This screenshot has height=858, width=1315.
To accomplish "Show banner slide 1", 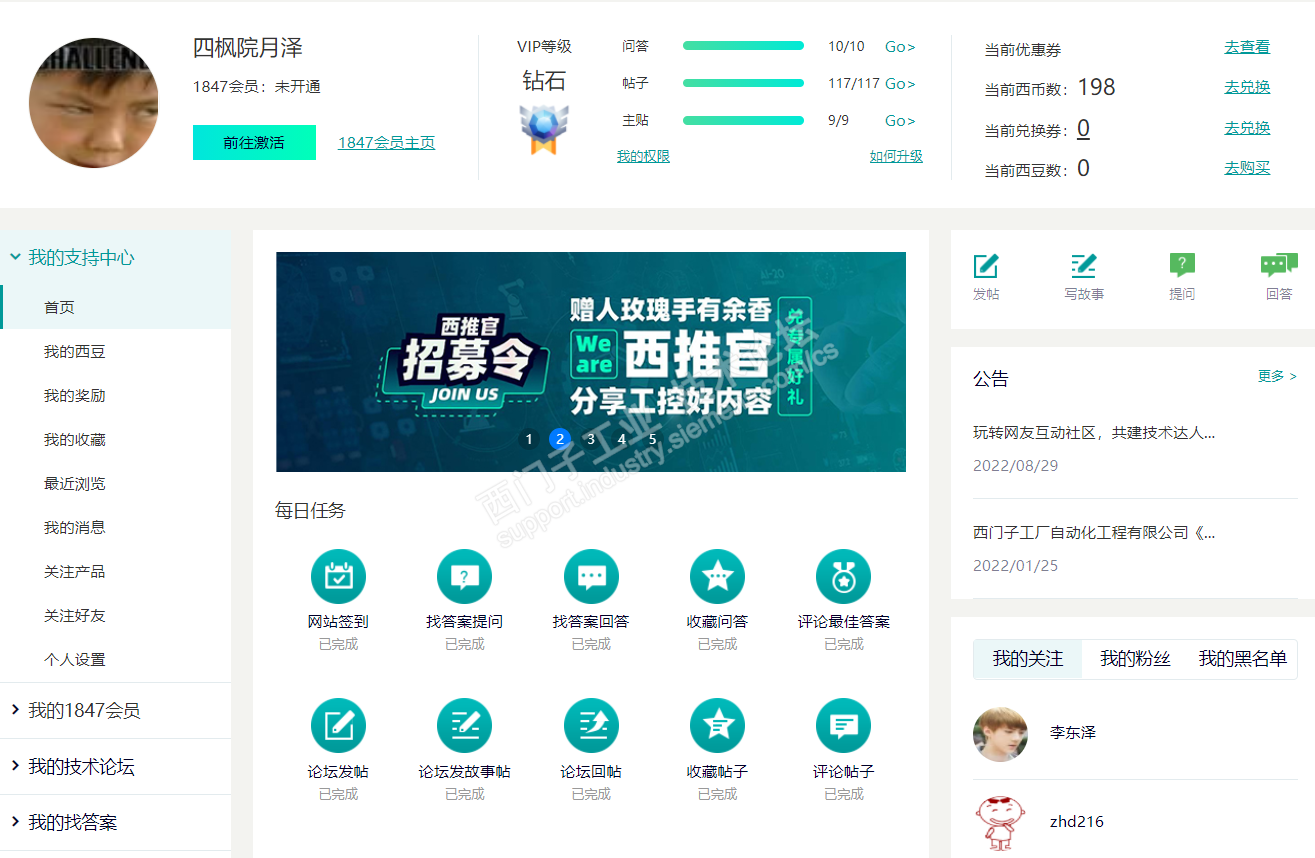I will point(529,439).
